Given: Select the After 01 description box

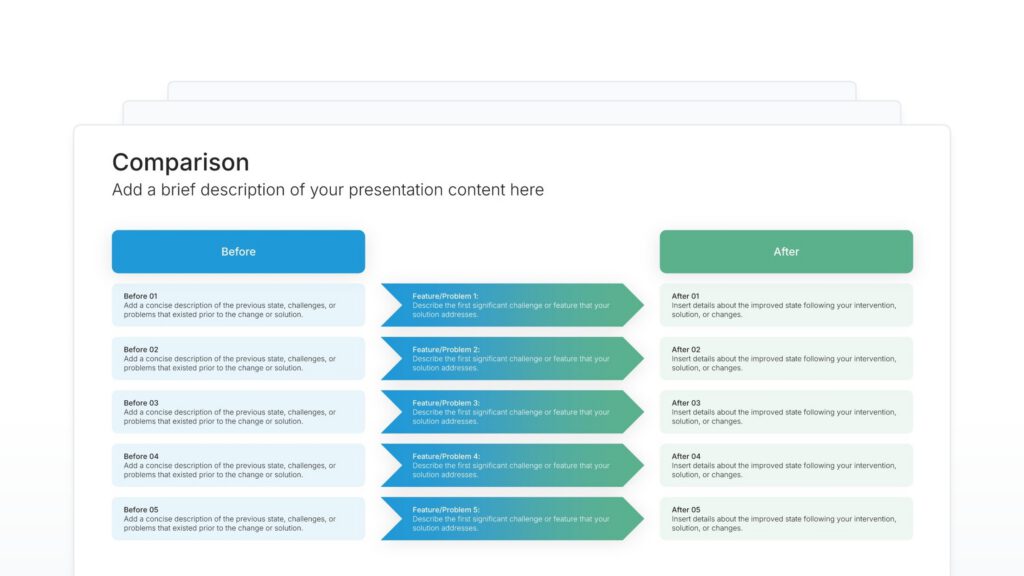Looking at the screenshot, I should point(786,305).
